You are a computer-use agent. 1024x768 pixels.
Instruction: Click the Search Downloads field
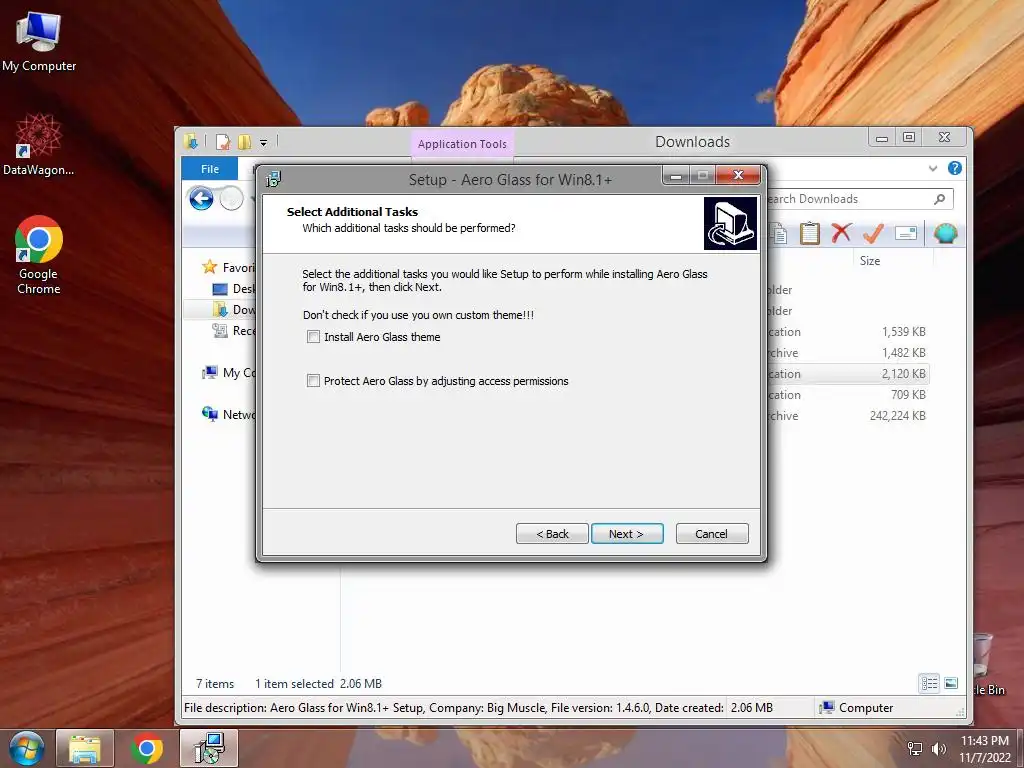849,199
